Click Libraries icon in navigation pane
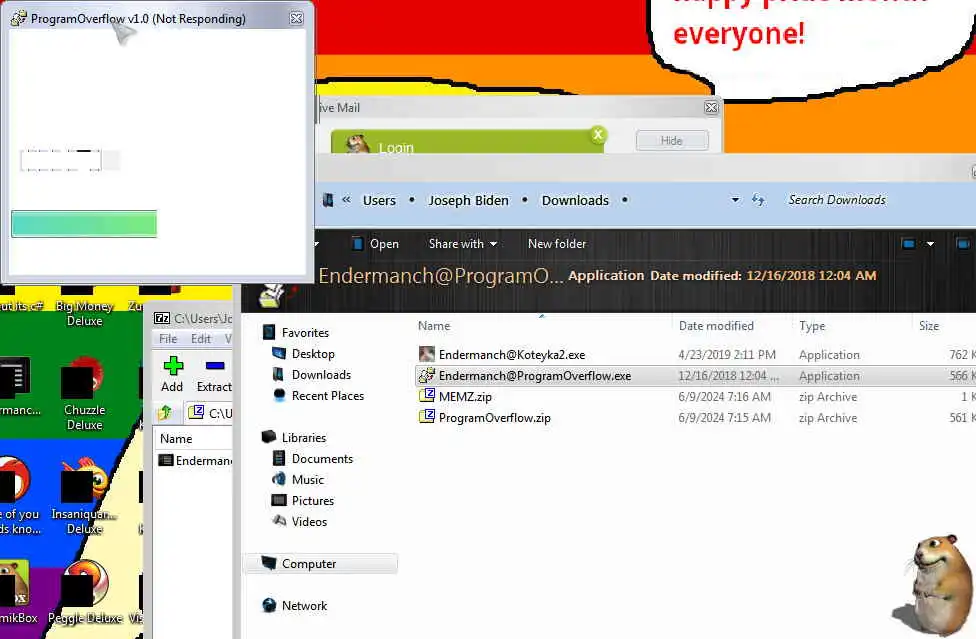The height and width of the screenshot is (639, 976). [269, 437]
